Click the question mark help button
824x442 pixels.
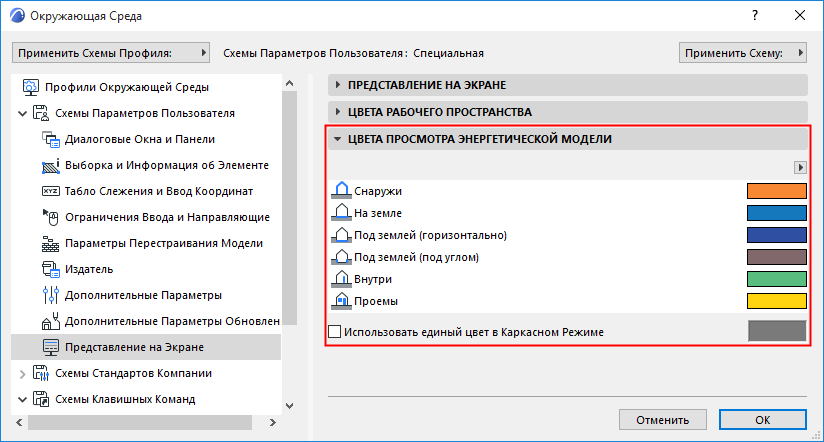755,15
